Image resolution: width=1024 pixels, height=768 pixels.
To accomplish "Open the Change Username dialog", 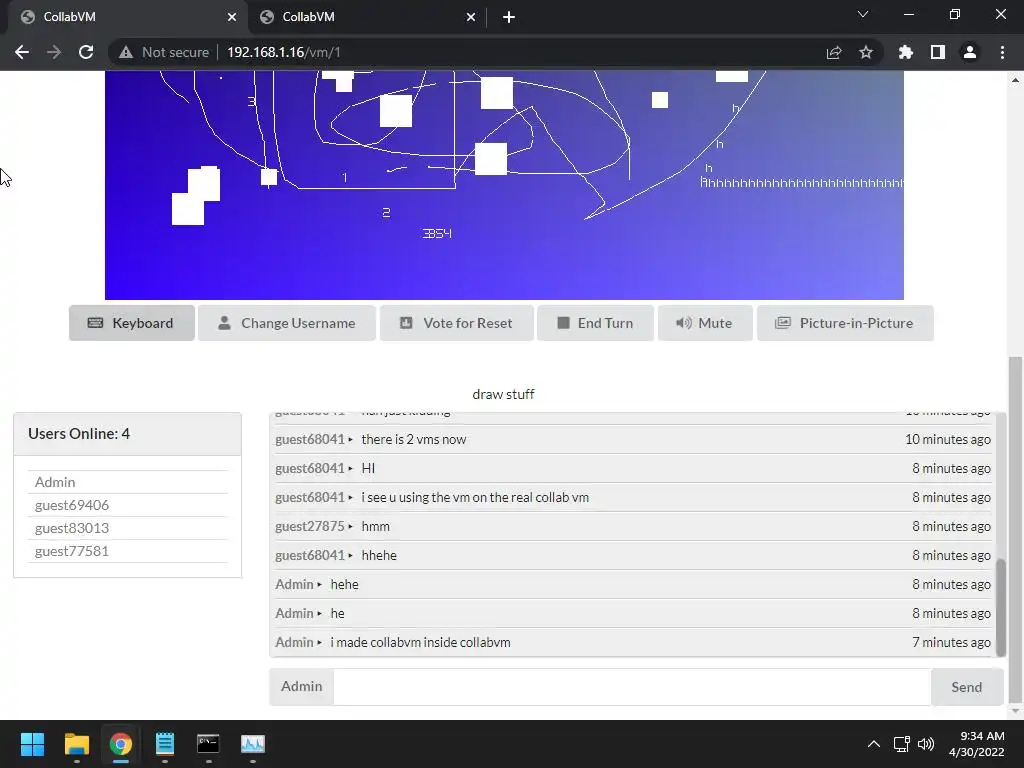I will [x=287, y=323].
